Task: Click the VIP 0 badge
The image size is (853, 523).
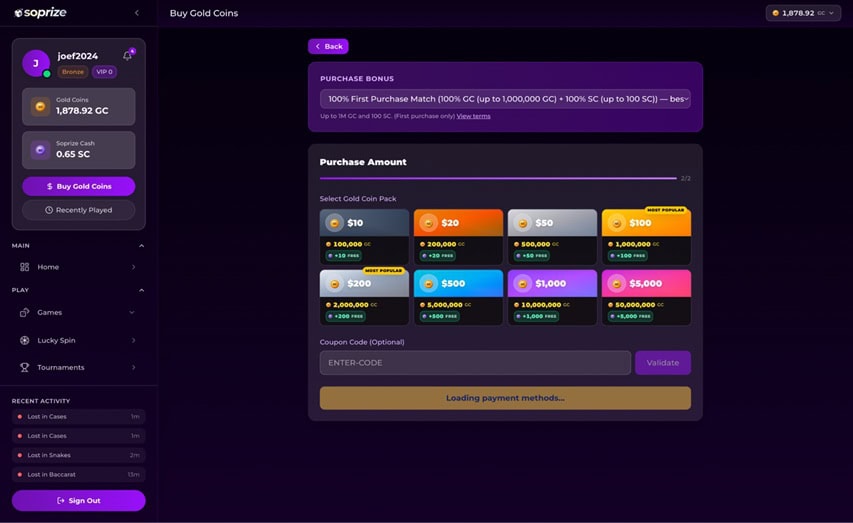Action: tap(104, 72)
